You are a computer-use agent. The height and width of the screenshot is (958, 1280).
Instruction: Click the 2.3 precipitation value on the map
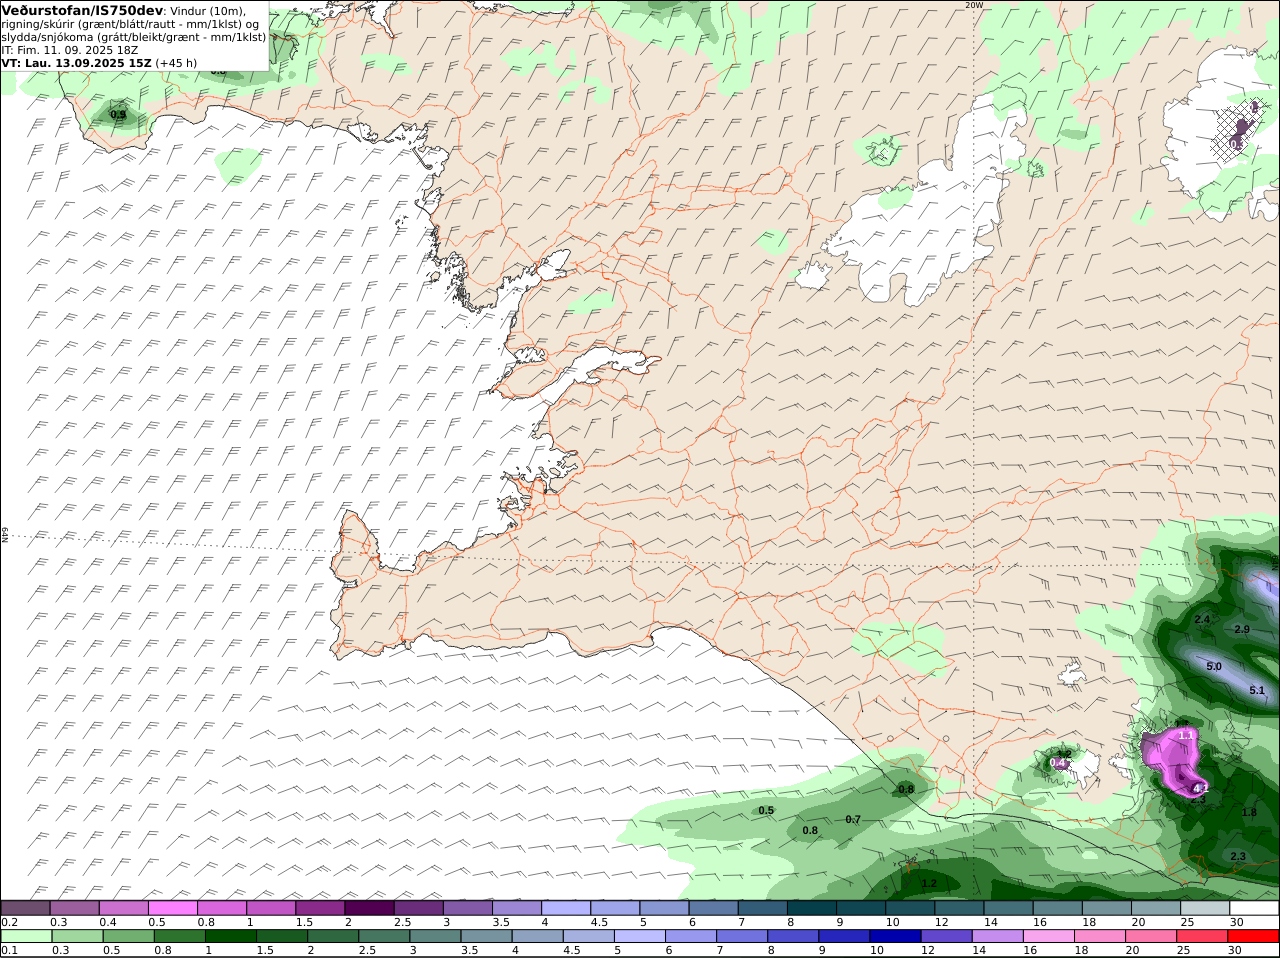pyautogui.click(x=1238, y=856)
